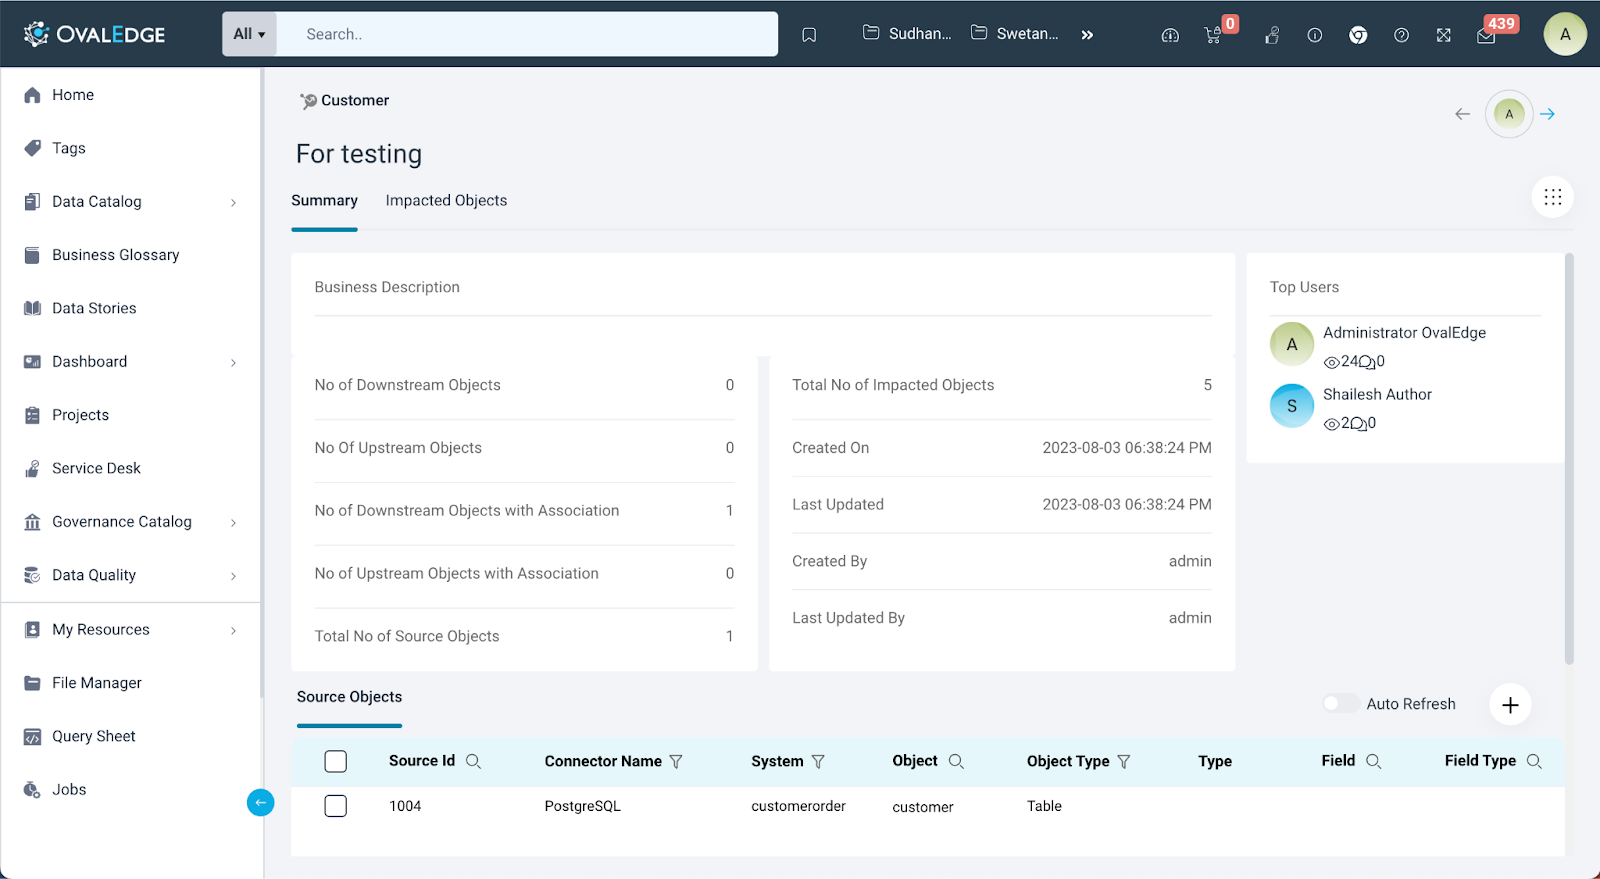The image size is (1600, 879).
Task: Open Administrator OvalEdge user
Action: (x=1404, y=333)
